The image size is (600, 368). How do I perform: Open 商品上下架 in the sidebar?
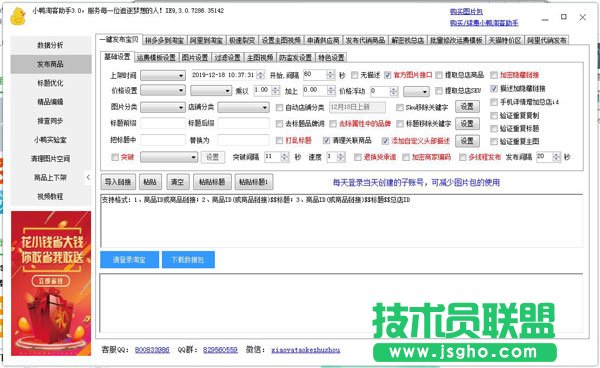[x=51, y=177]
